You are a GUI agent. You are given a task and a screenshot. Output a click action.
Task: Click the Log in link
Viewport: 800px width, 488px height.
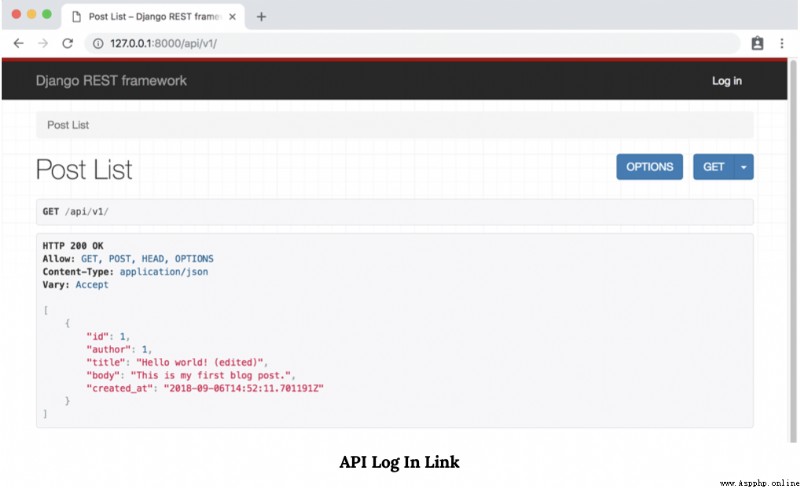[x=727, y=81]
